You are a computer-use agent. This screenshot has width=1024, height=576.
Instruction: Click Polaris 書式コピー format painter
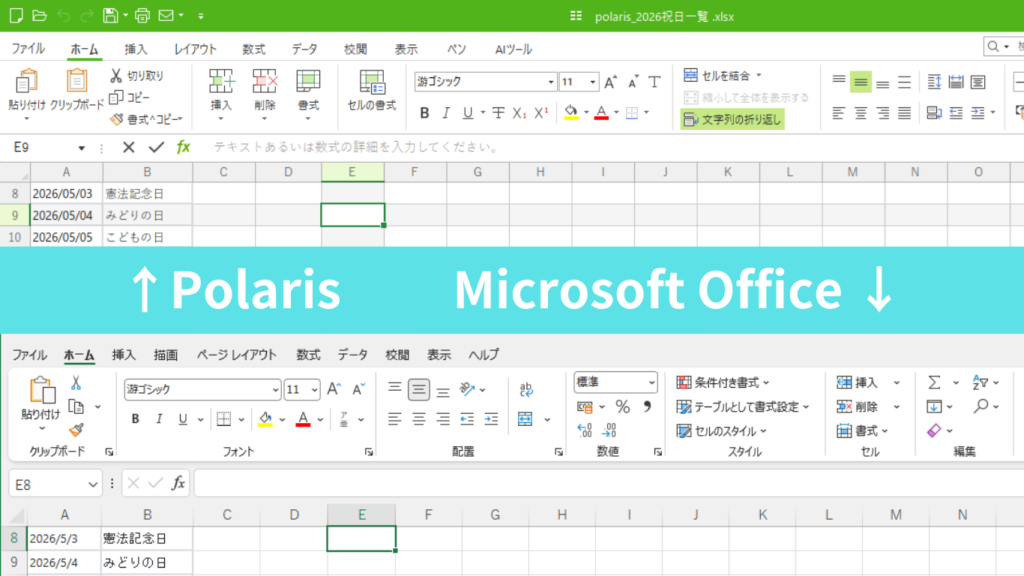146,120
